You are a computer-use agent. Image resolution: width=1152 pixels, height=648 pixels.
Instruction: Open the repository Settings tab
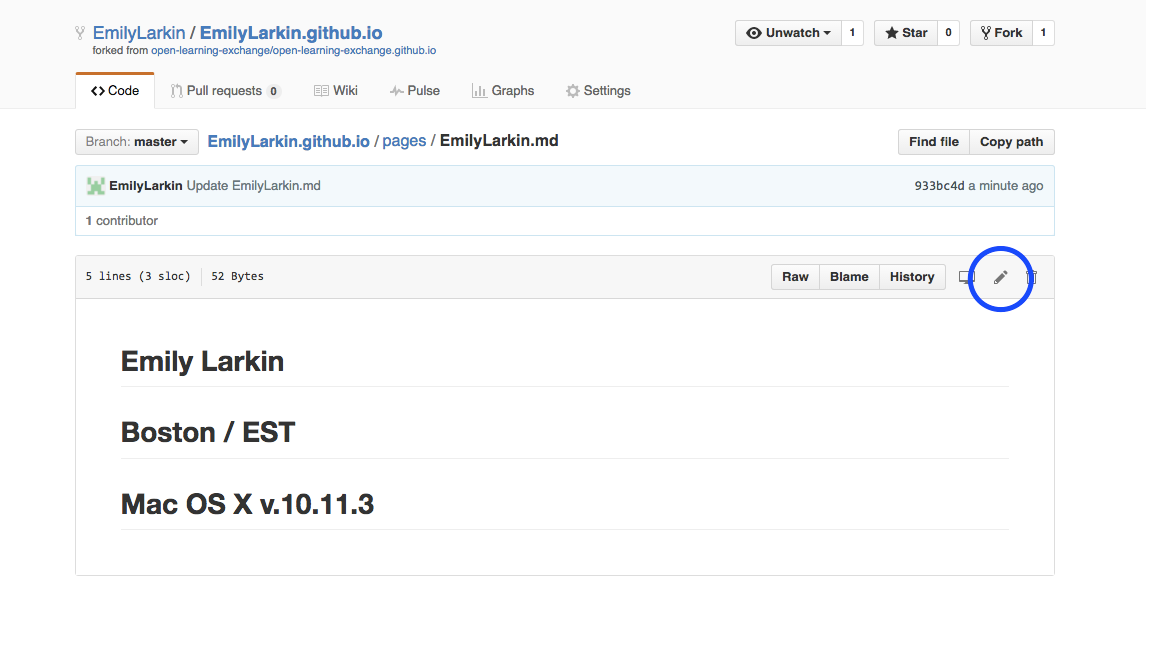(x=598, y=91)
